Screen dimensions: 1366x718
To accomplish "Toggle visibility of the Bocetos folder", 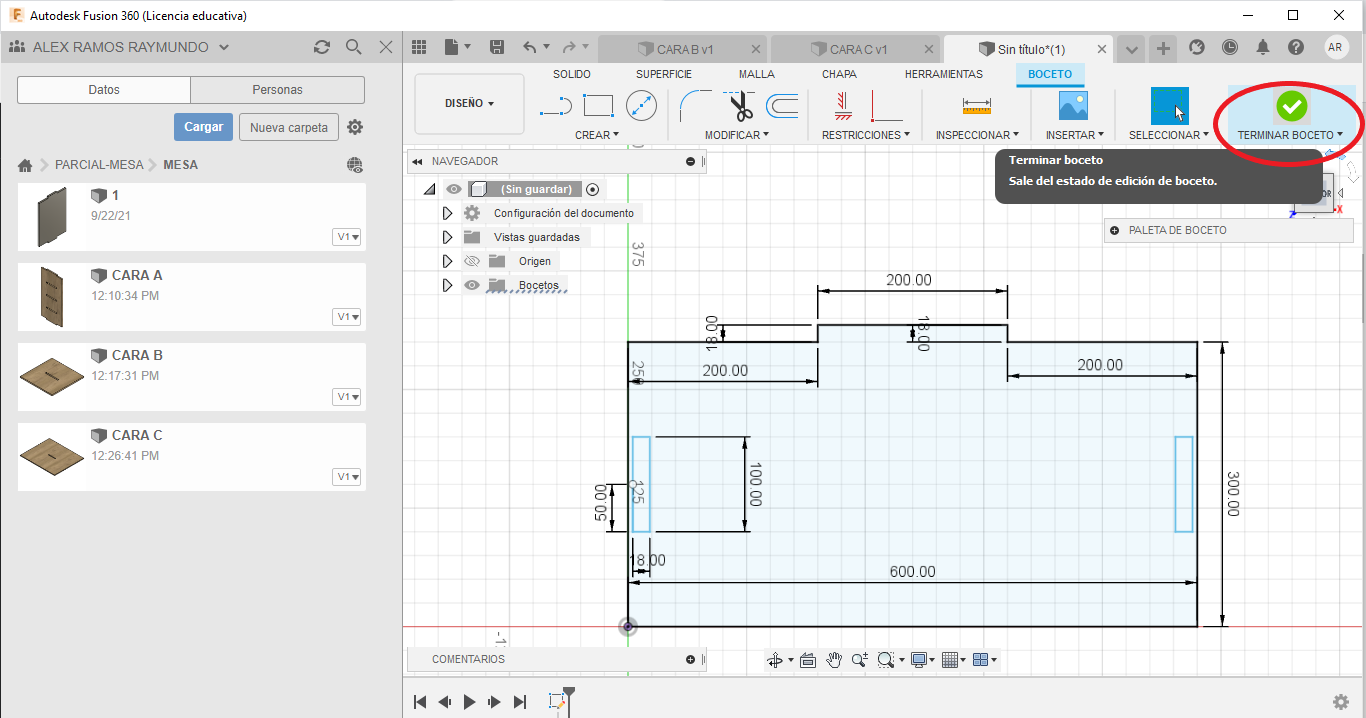I will [x=473, y=285].
